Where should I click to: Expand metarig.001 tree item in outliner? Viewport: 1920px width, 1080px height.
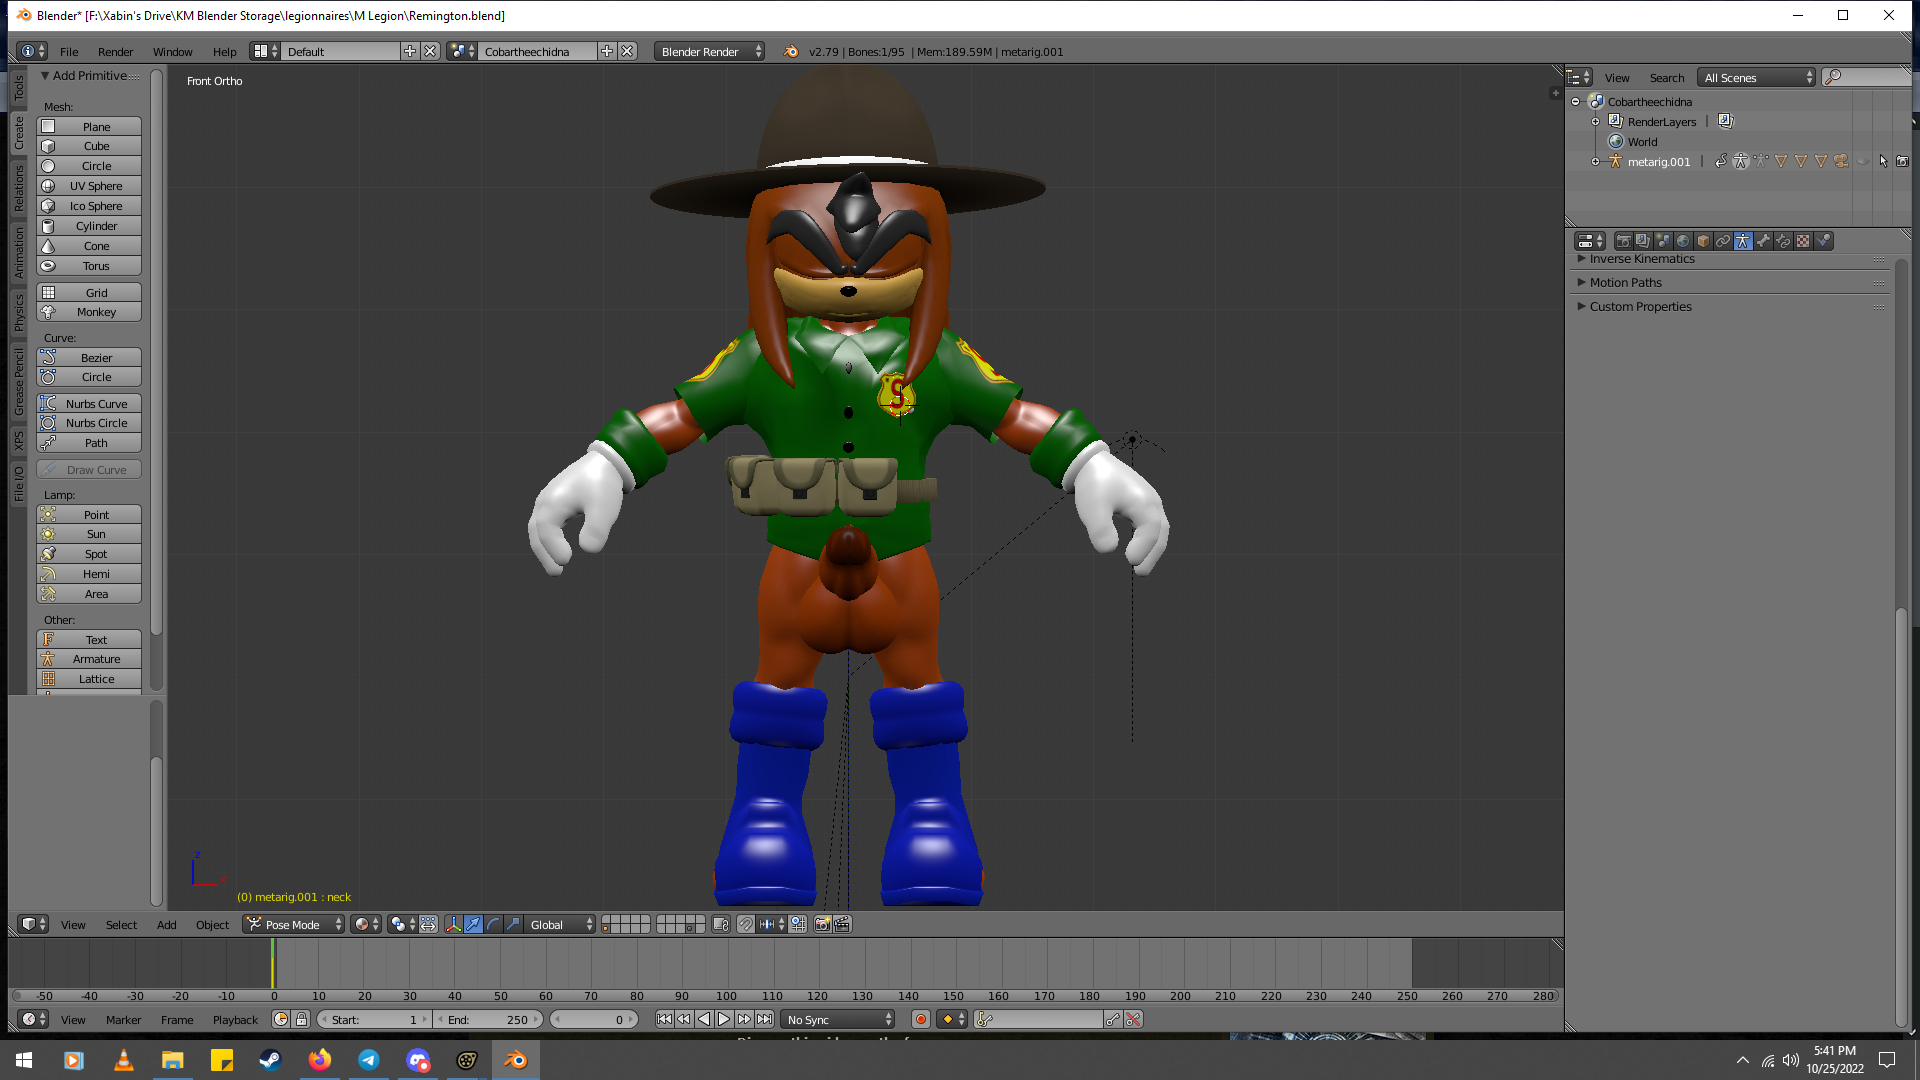click(x=1596, y=161)
